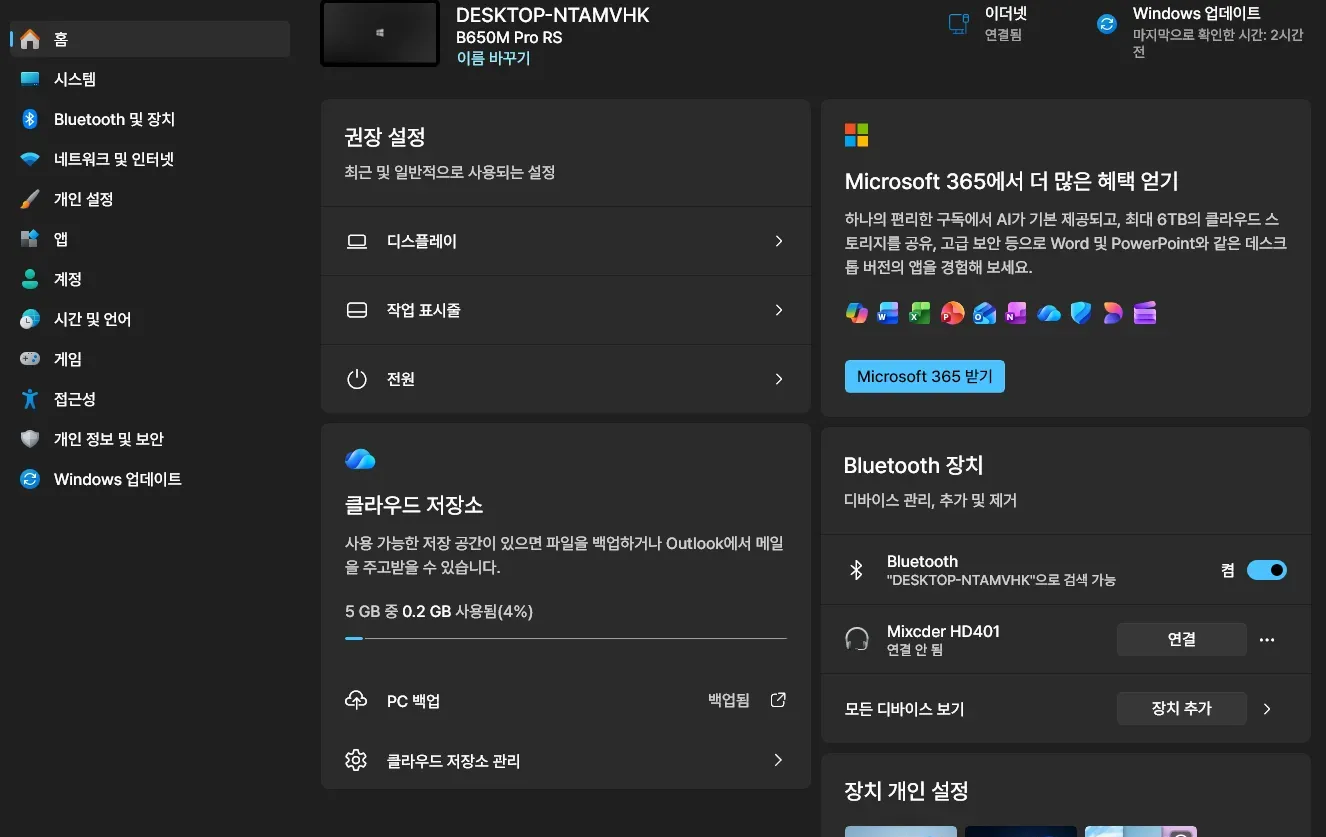Expand the 디스플레이 settings chevron

(779, 241)
